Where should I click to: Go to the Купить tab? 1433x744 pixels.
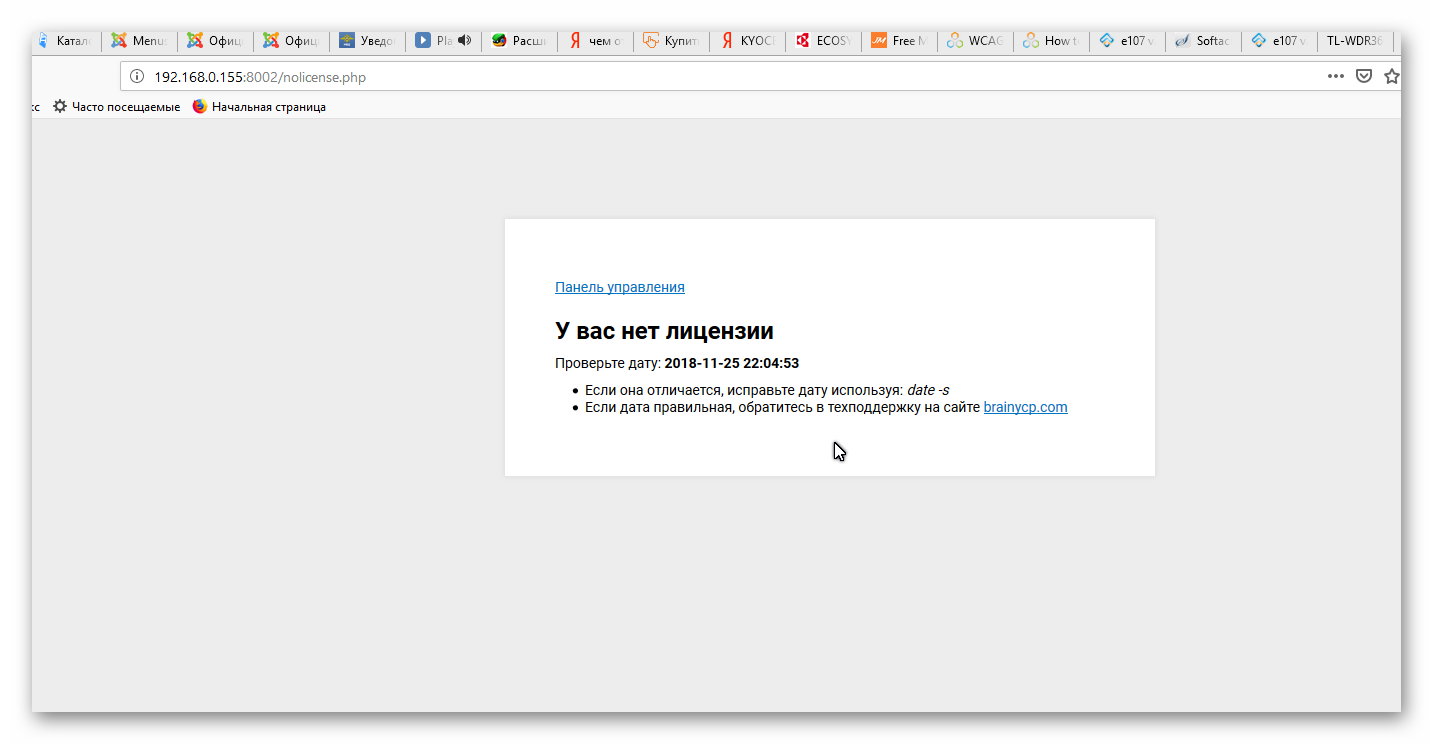click(673, 41)
